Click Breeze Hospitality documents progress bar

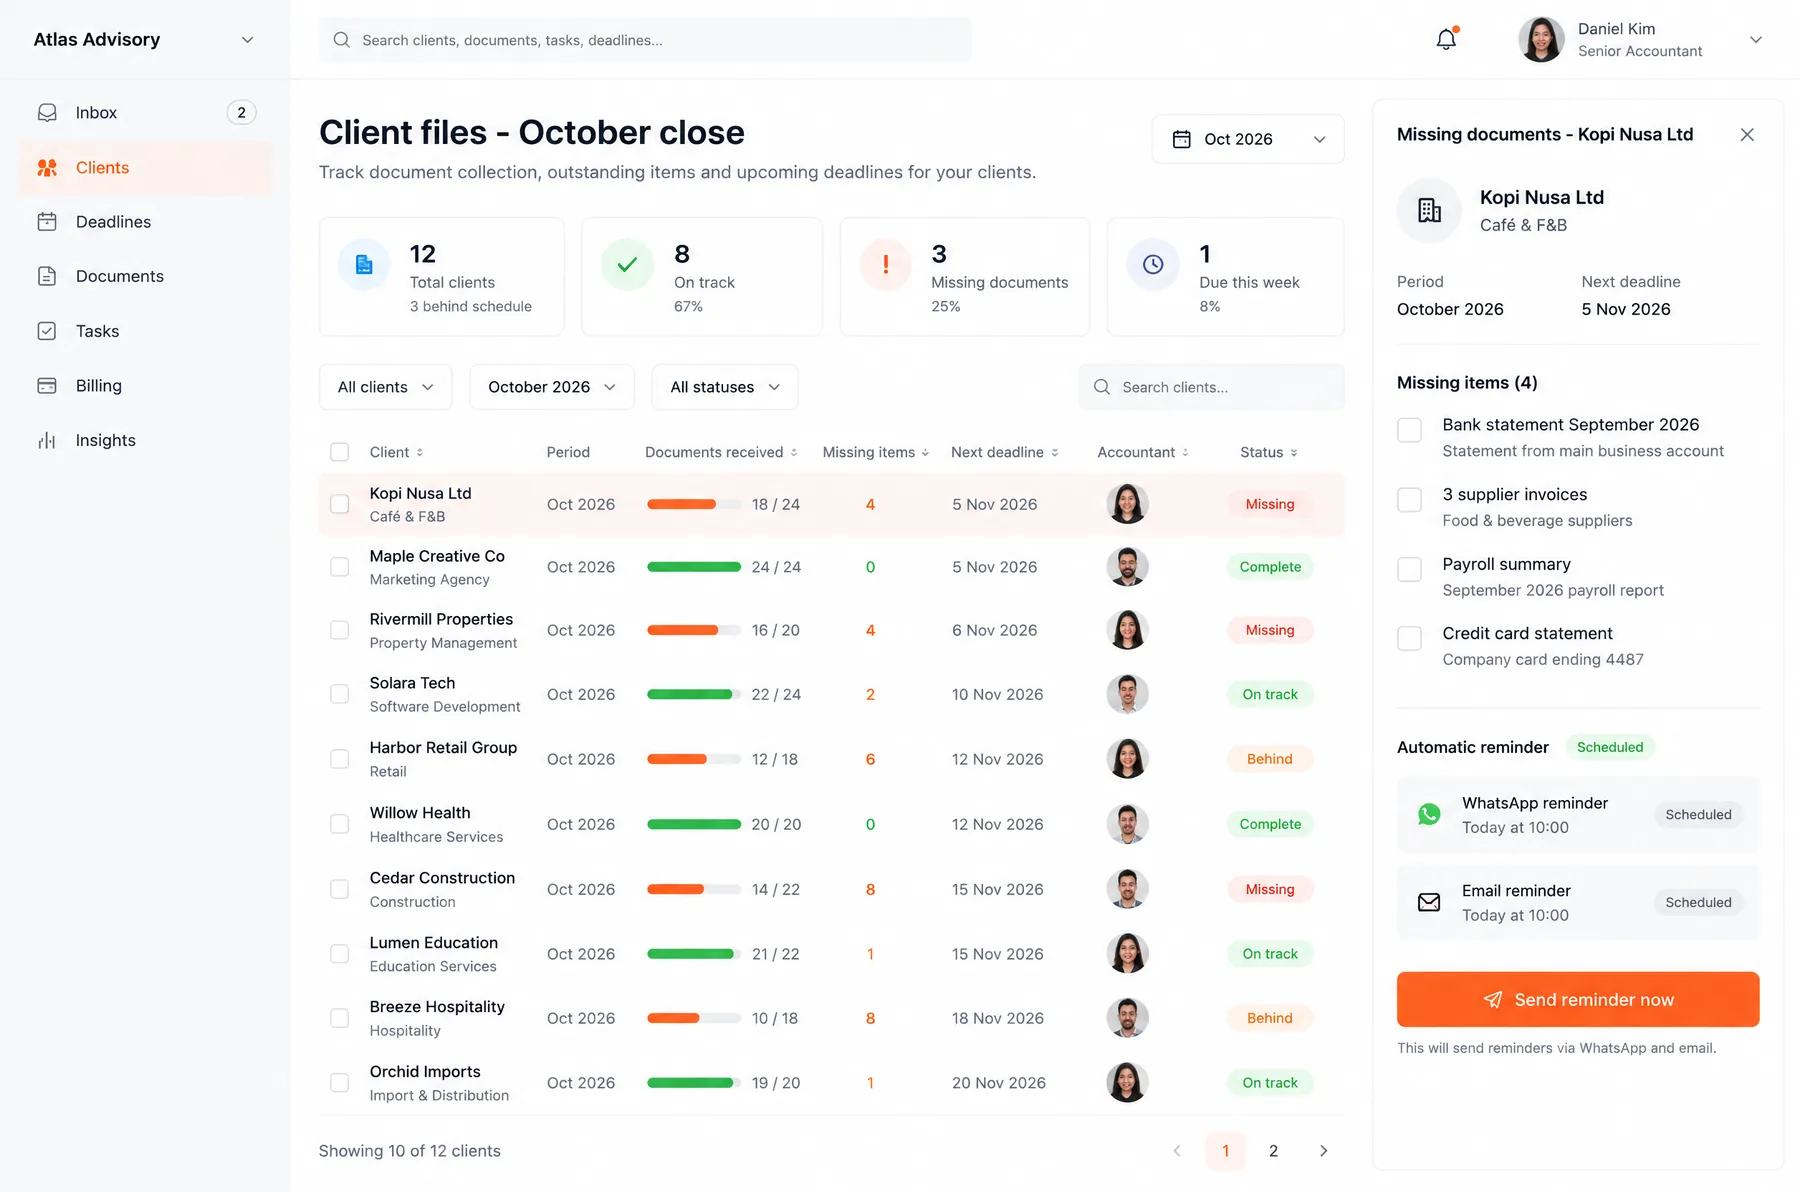[694, 1019]
